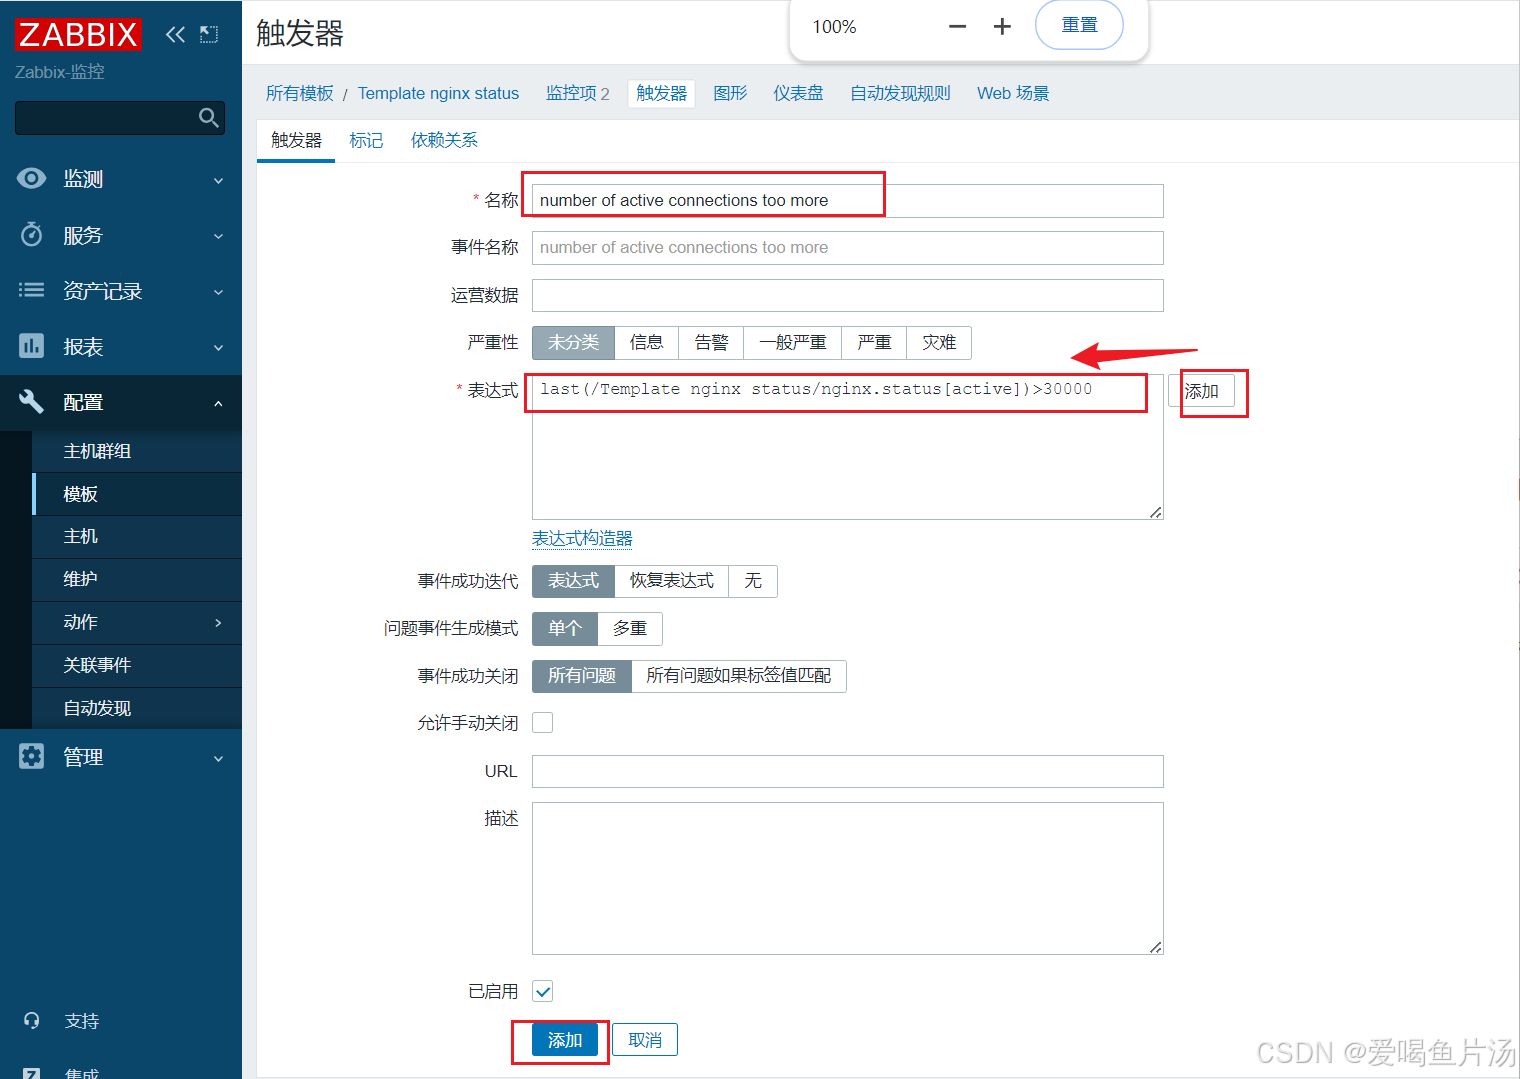Open 图形 in breadcrumb nav
Viewport: 1520px width, 1079px height.
[730, 93]
